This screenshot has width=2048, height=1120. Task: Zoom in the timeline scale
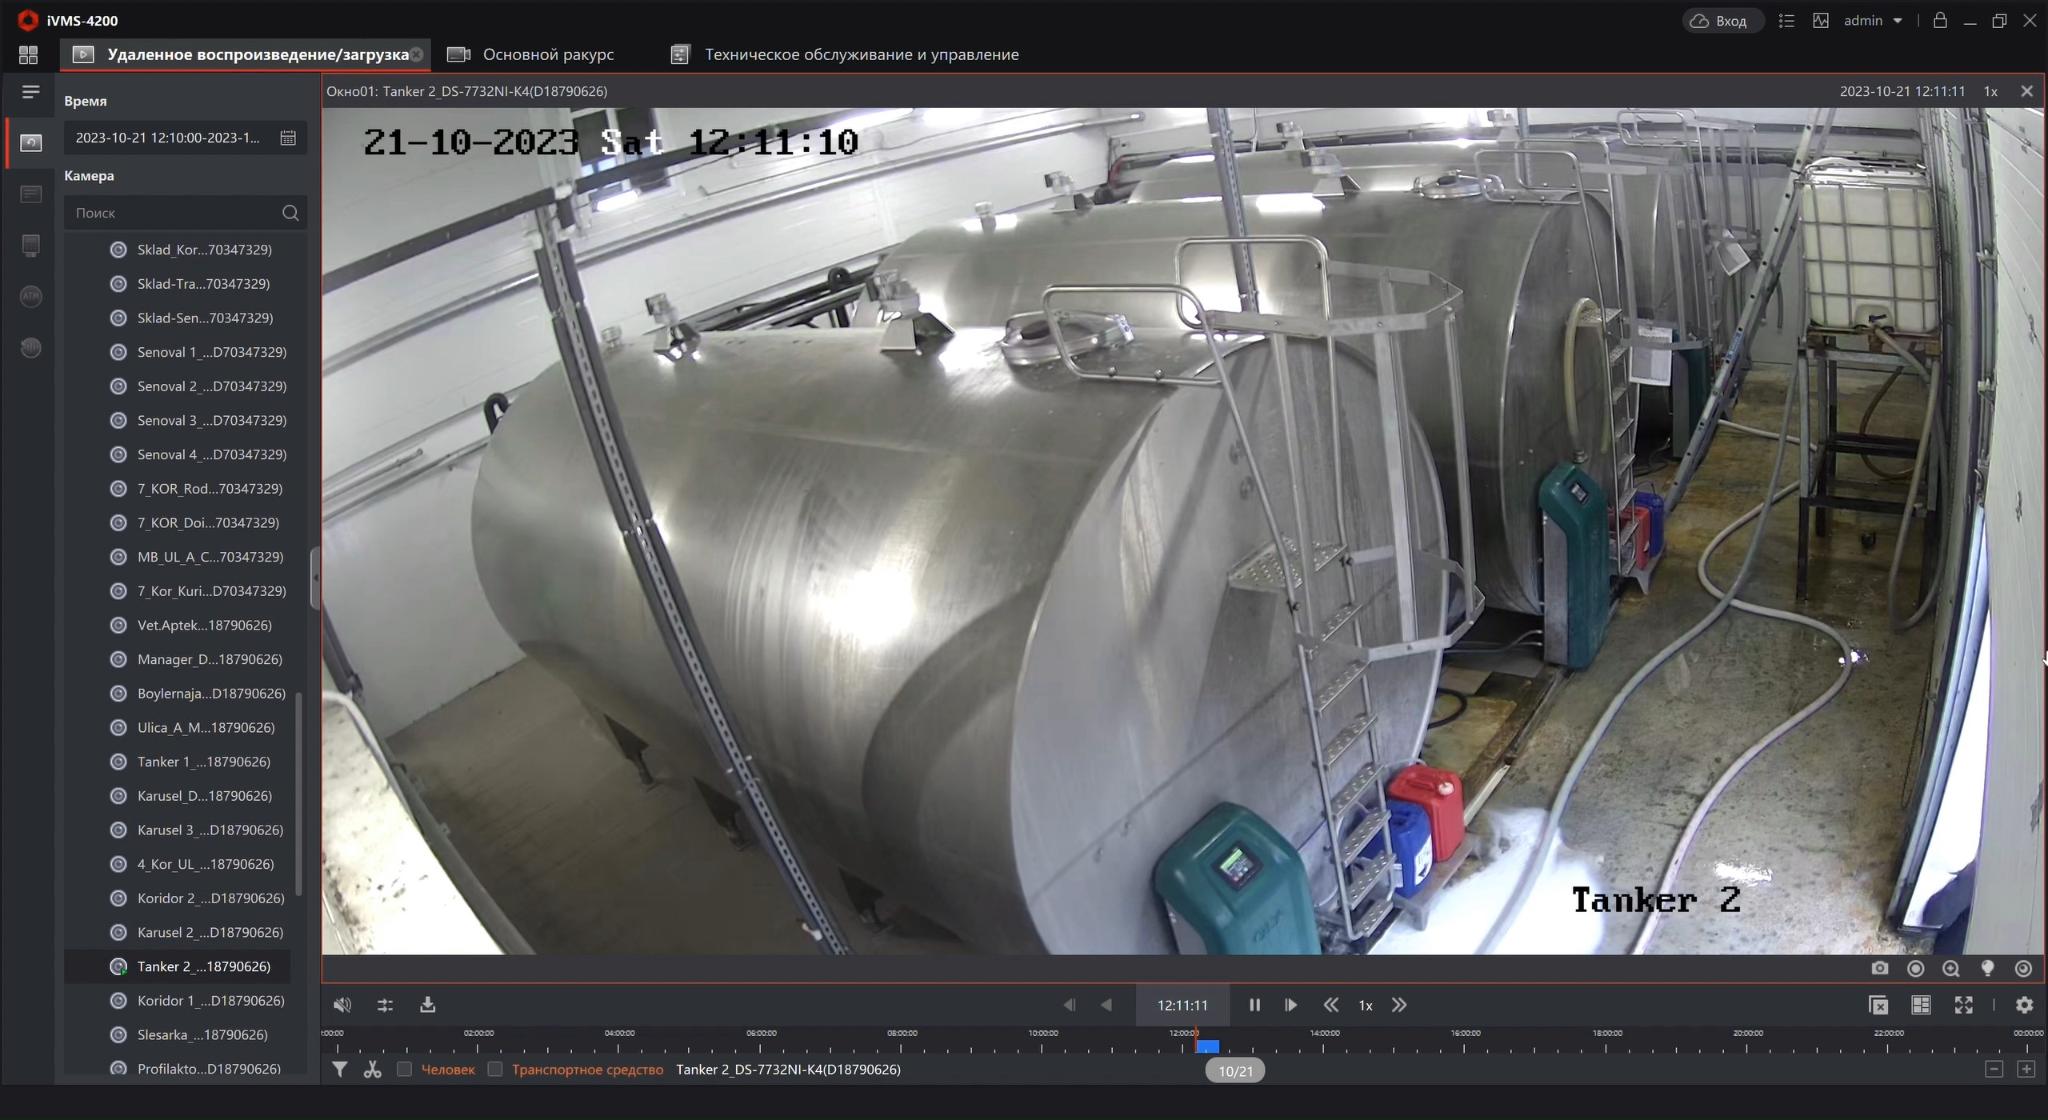click(x=2026, y=1069)
